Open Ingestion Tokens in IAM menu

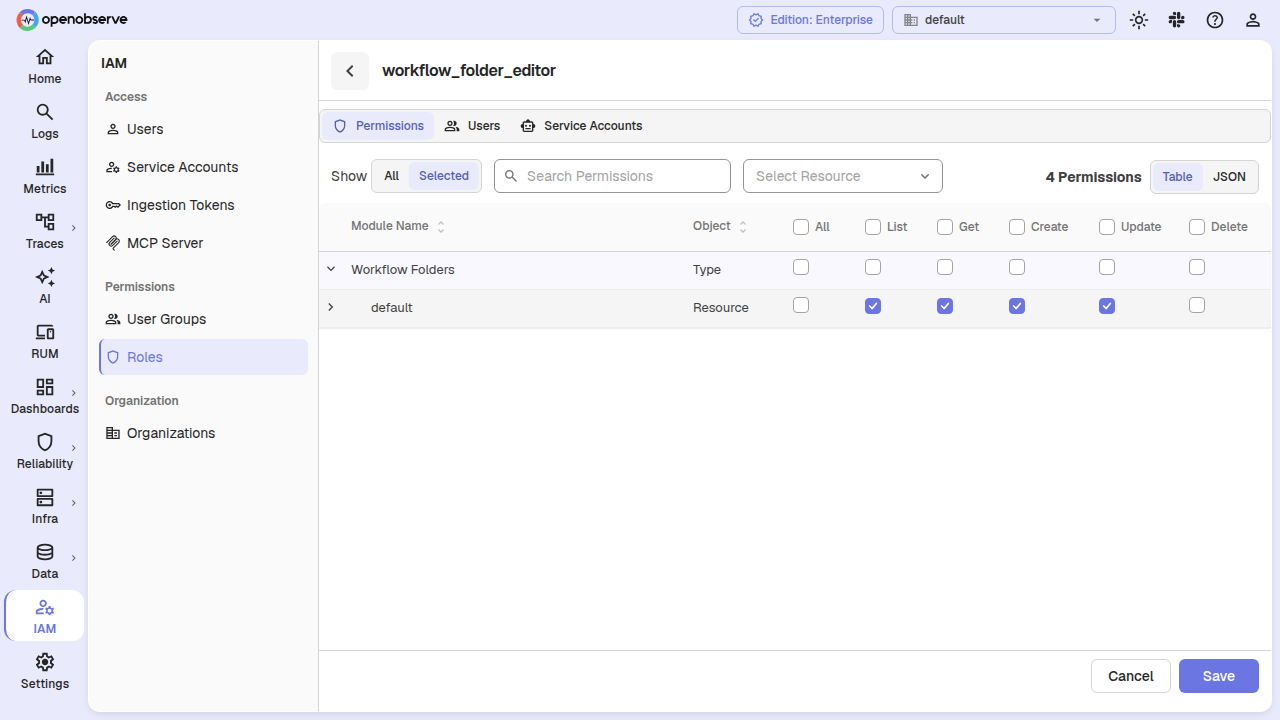(203, 205)
